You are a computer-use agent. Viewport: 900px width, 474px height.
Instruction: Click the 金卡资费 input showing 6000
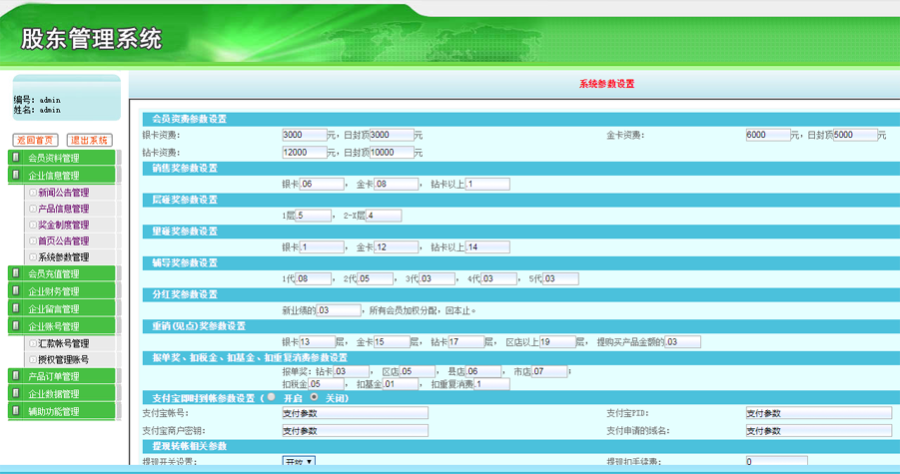point(767,135)
